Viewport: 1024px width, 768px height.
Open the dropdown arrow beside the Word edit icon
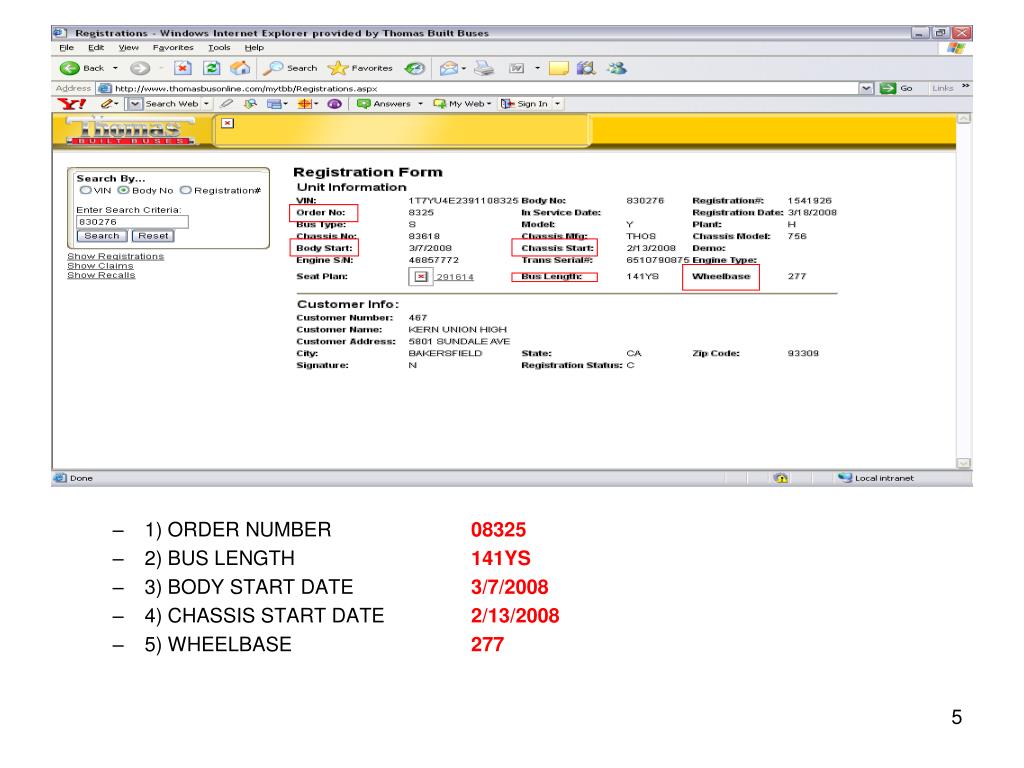coord(537,68)
